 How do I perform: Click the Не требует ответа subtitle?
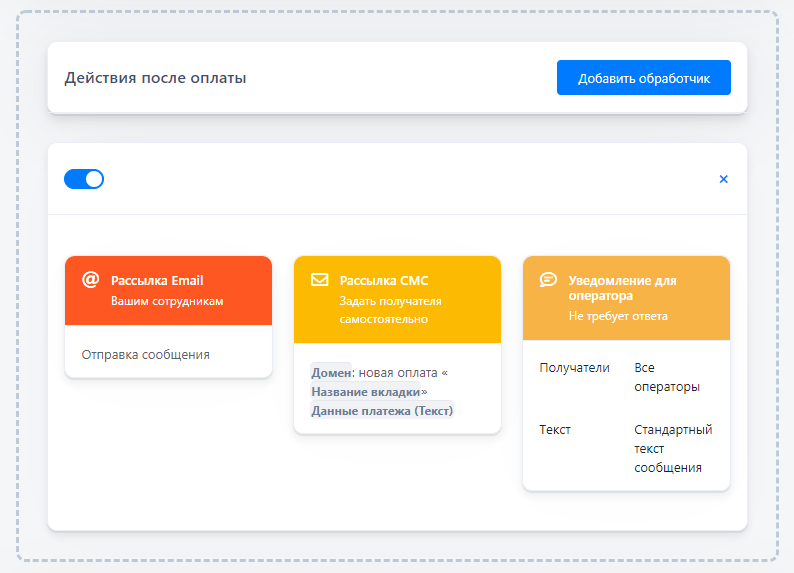pos(618,316)
